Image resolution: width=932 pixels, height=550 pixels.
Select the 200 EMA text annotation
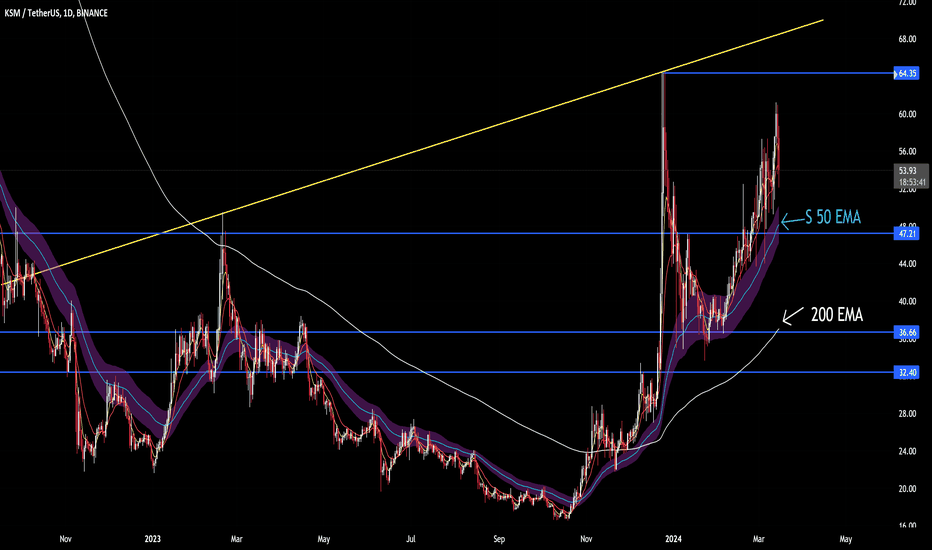tap(836, 315)
